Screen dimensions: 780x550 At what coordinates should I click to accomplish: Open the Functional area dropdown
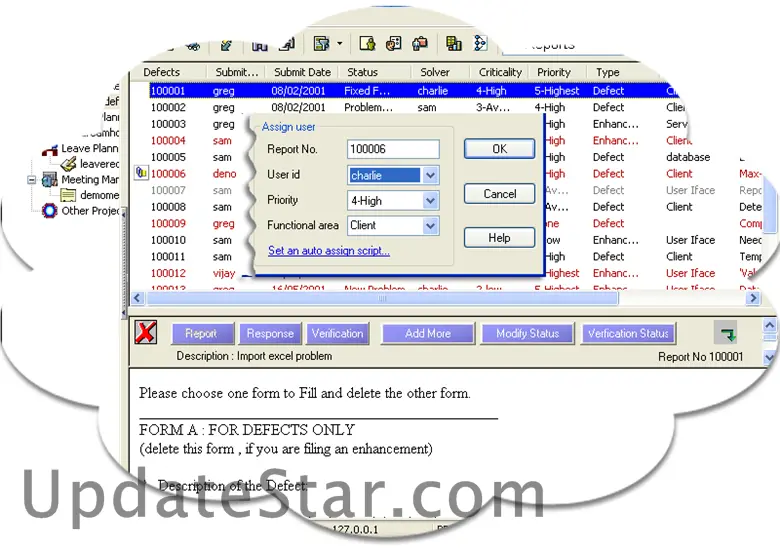tap(430, 226)
